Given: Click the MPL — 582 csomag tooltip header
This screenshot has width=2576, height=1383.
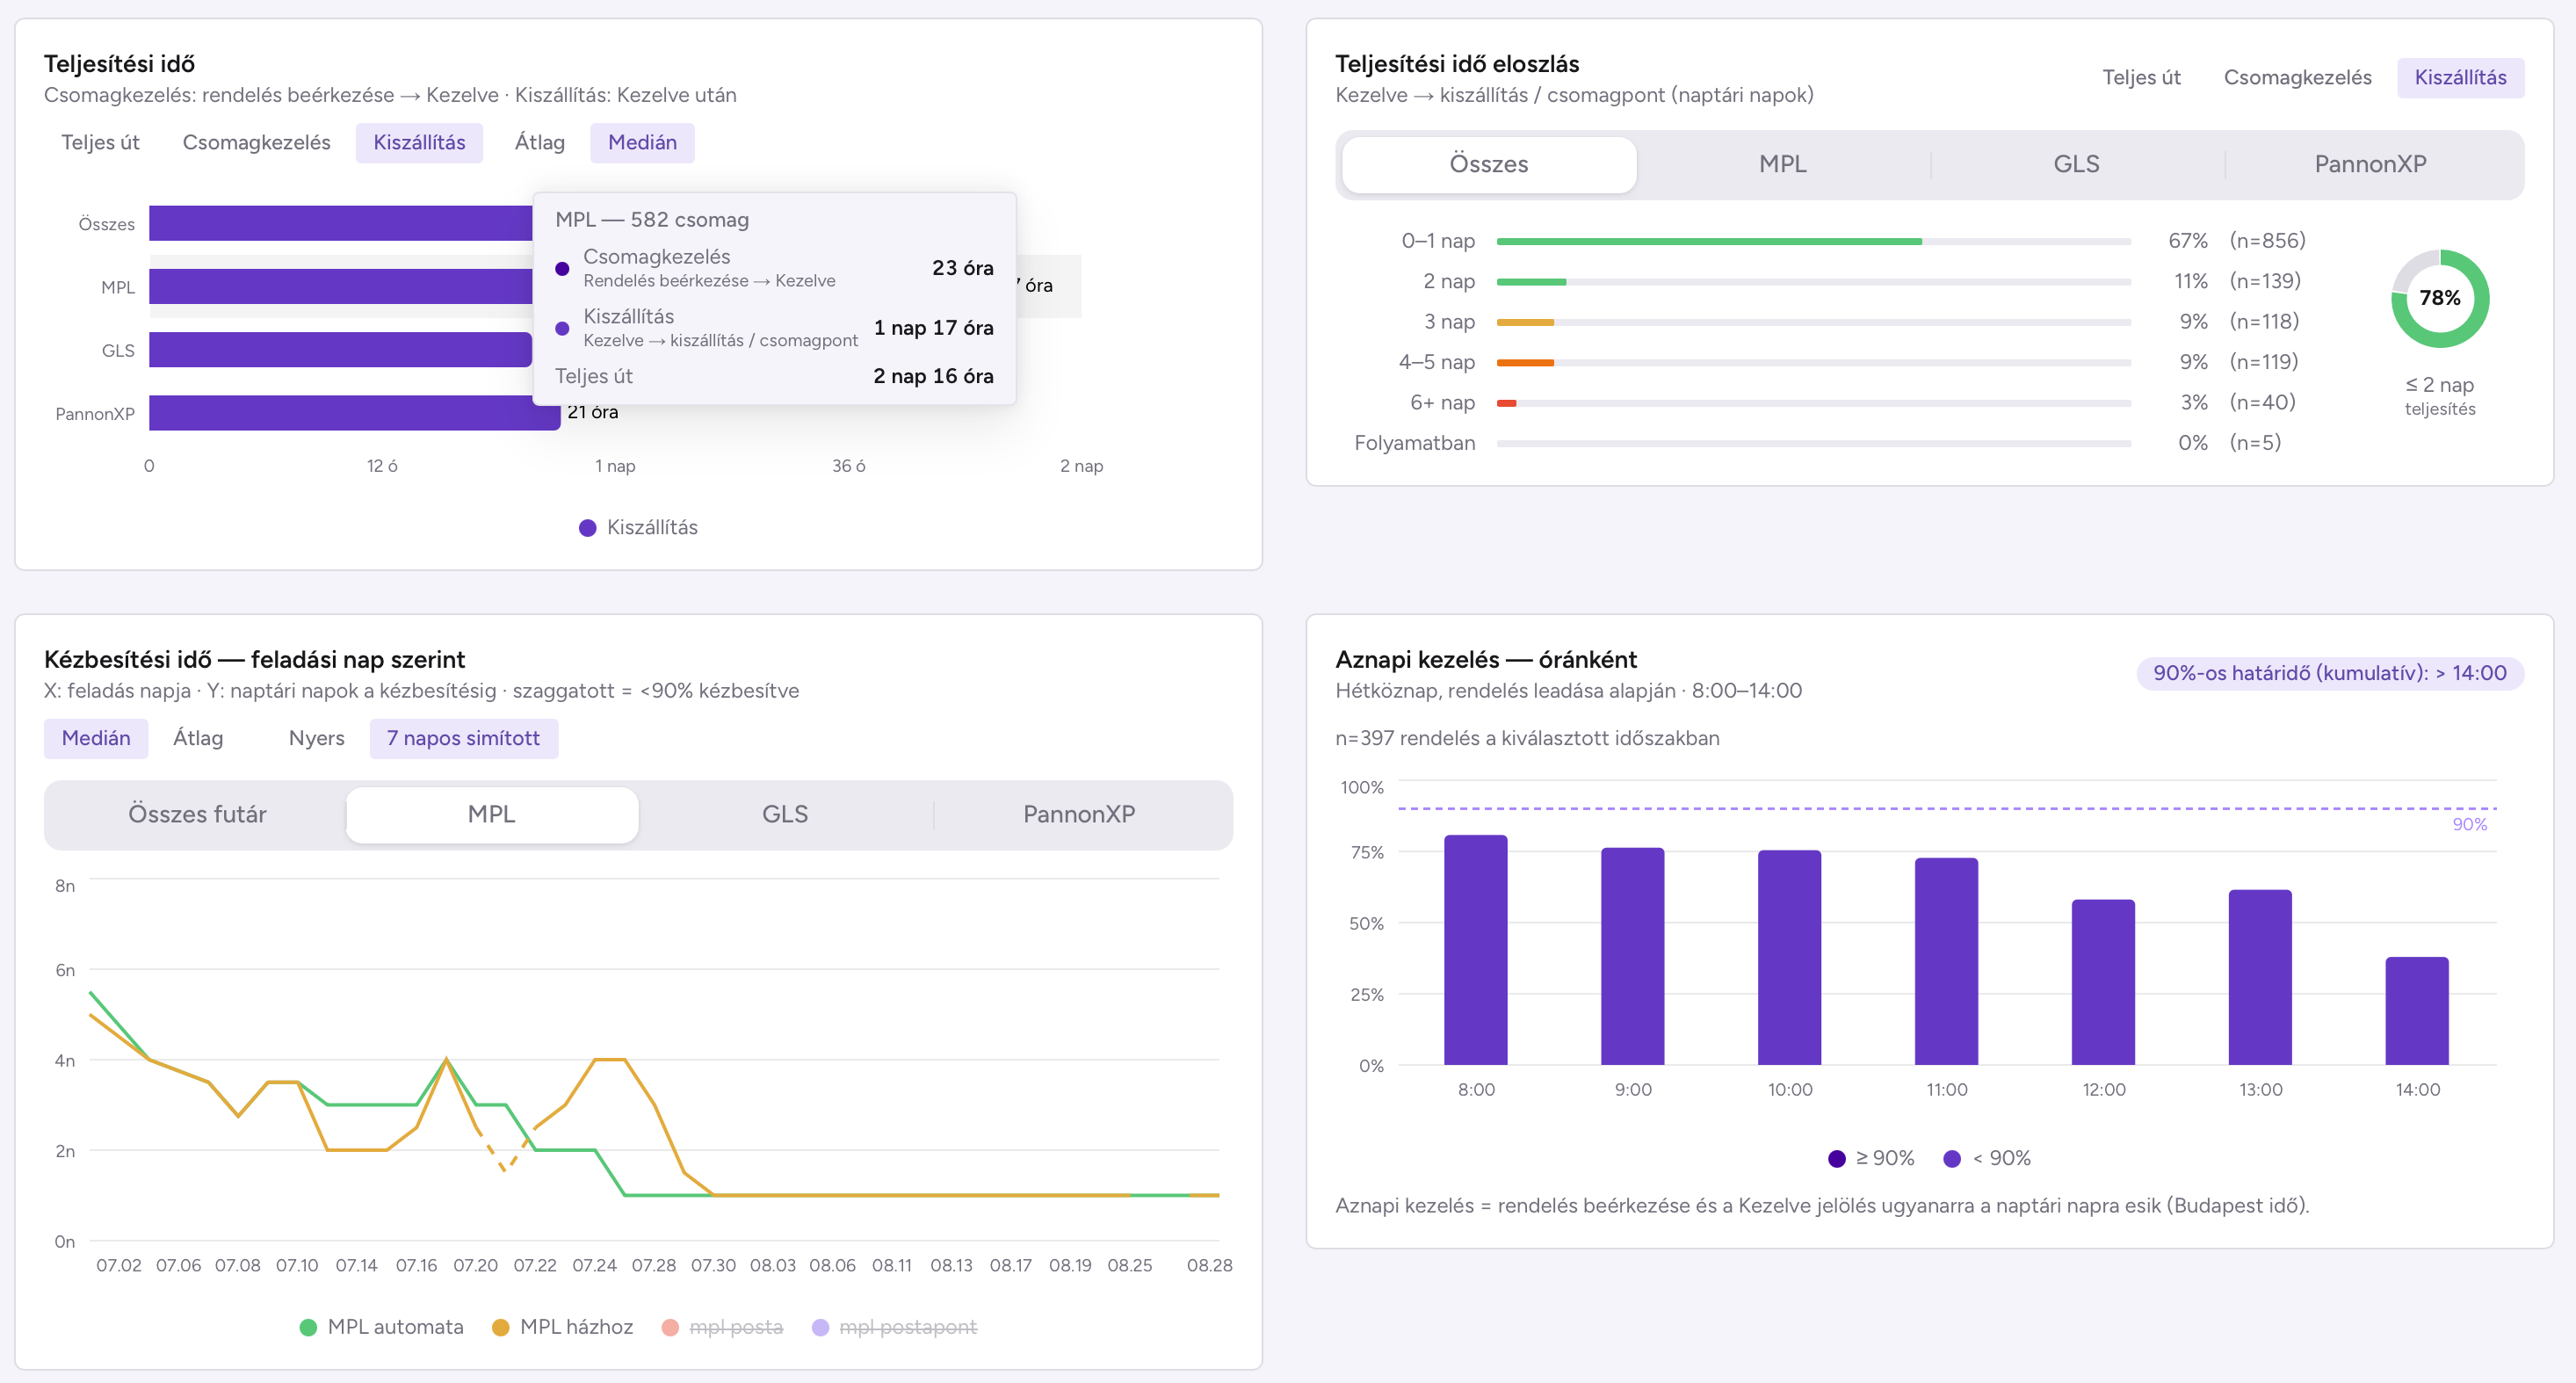Looking at the screenshot, I should coord(652,220).
